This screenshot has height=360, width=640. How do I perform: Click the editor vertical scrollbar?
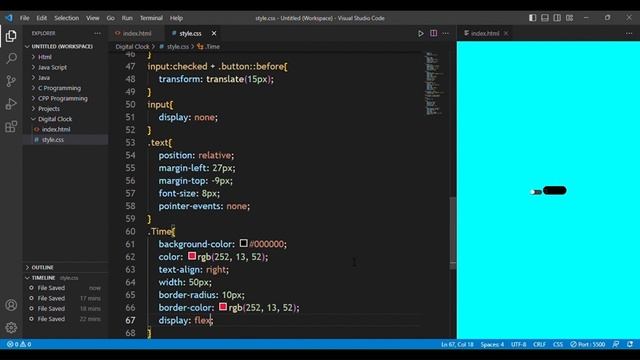tap(453, 233)
